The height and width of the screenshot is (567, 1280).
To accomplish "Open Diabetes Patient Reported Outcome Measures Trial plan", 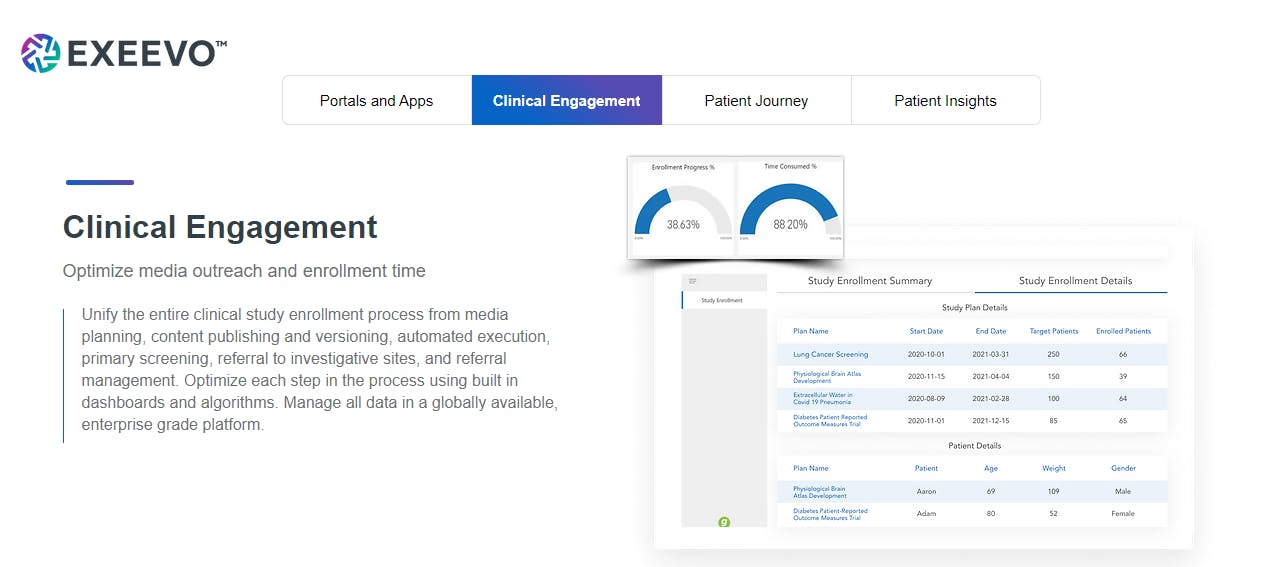I will (830, 421).
